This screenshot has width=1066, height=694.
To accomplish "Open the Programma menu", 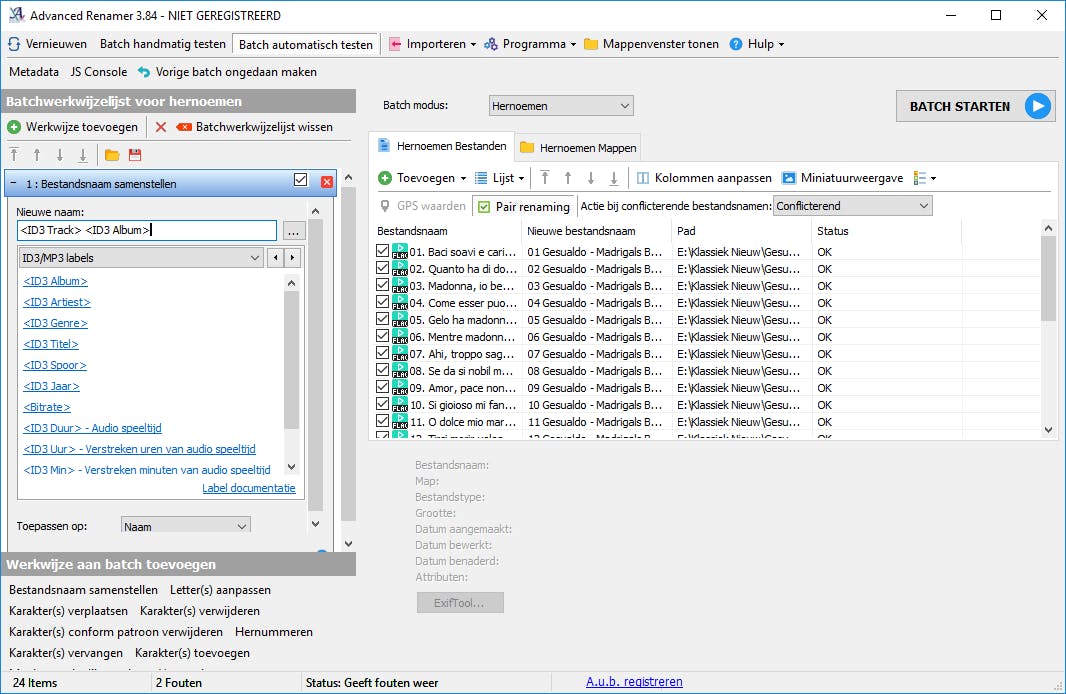I will click(530, 44).
